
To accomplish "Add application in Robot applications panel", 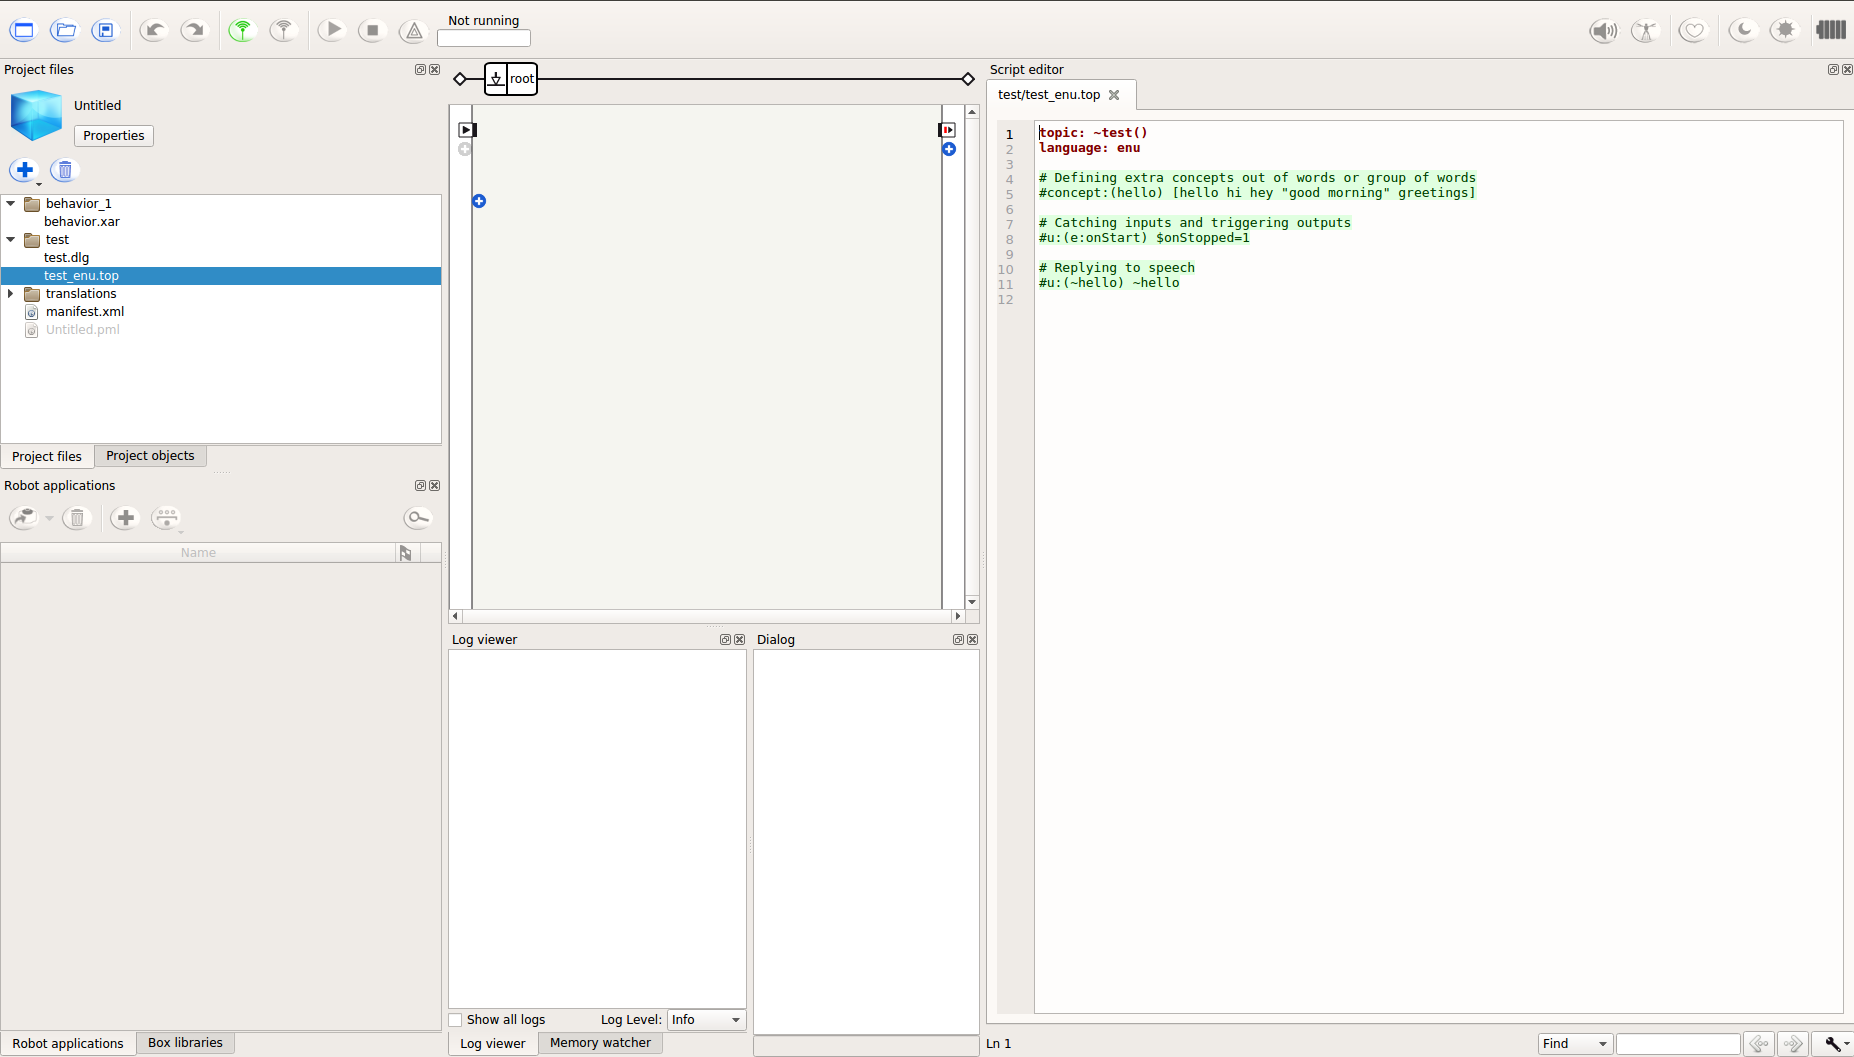I will coord(125,518).
